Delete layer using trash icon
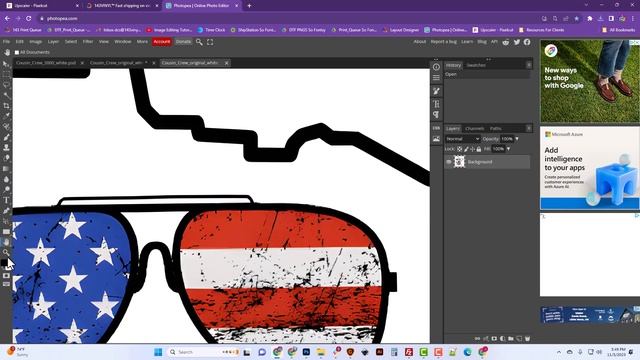The width and height of the screenshot is (640, 360). tap(527, 338)
